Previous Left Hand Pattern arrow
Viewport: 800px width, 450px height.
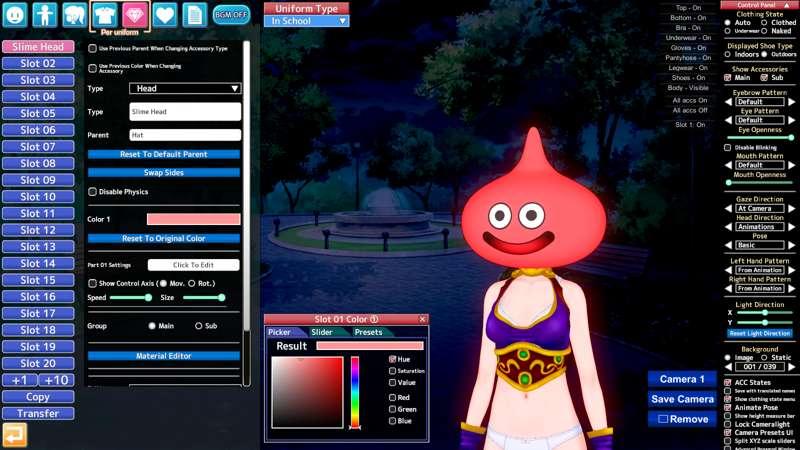point(729,270)
